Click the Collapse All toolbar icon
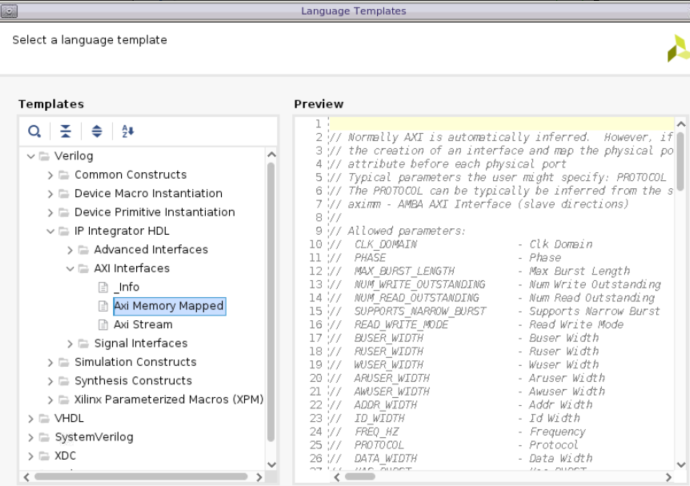690x486 pixels. (x=66, y=131)
